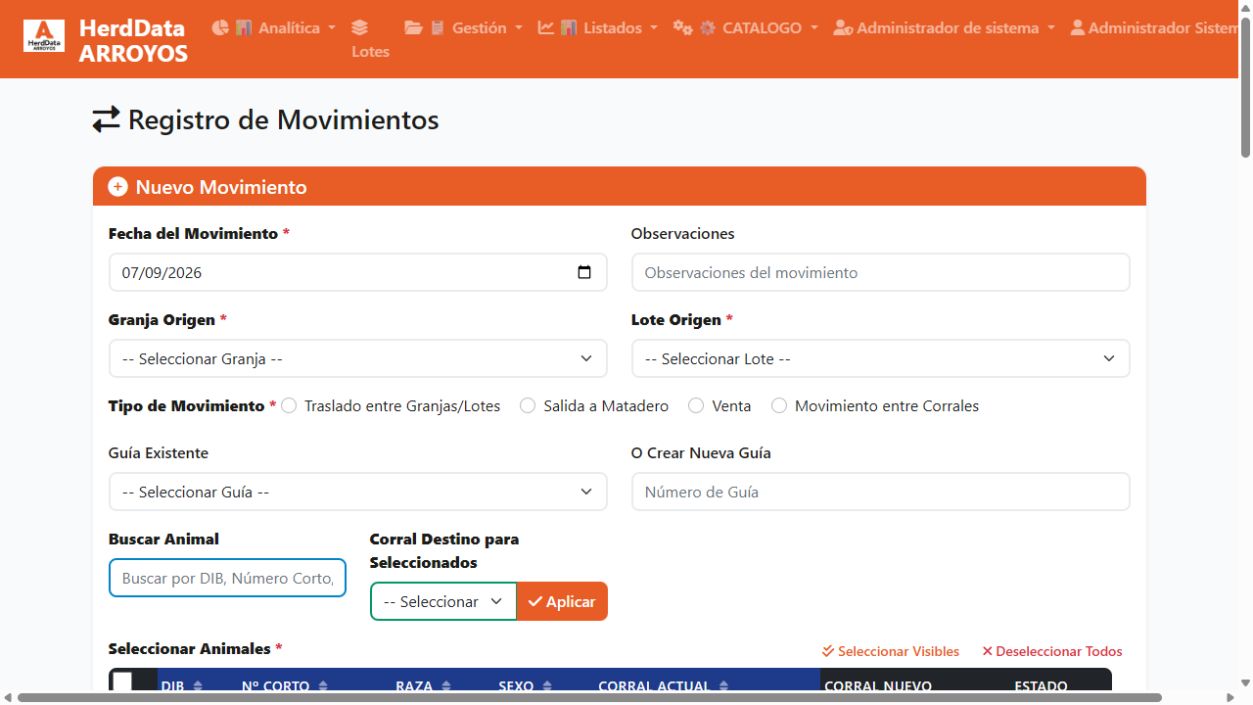Viewport: 1253px width, 705px height.
Task: Open the calendar picker in date field
Action: [585, 272]
